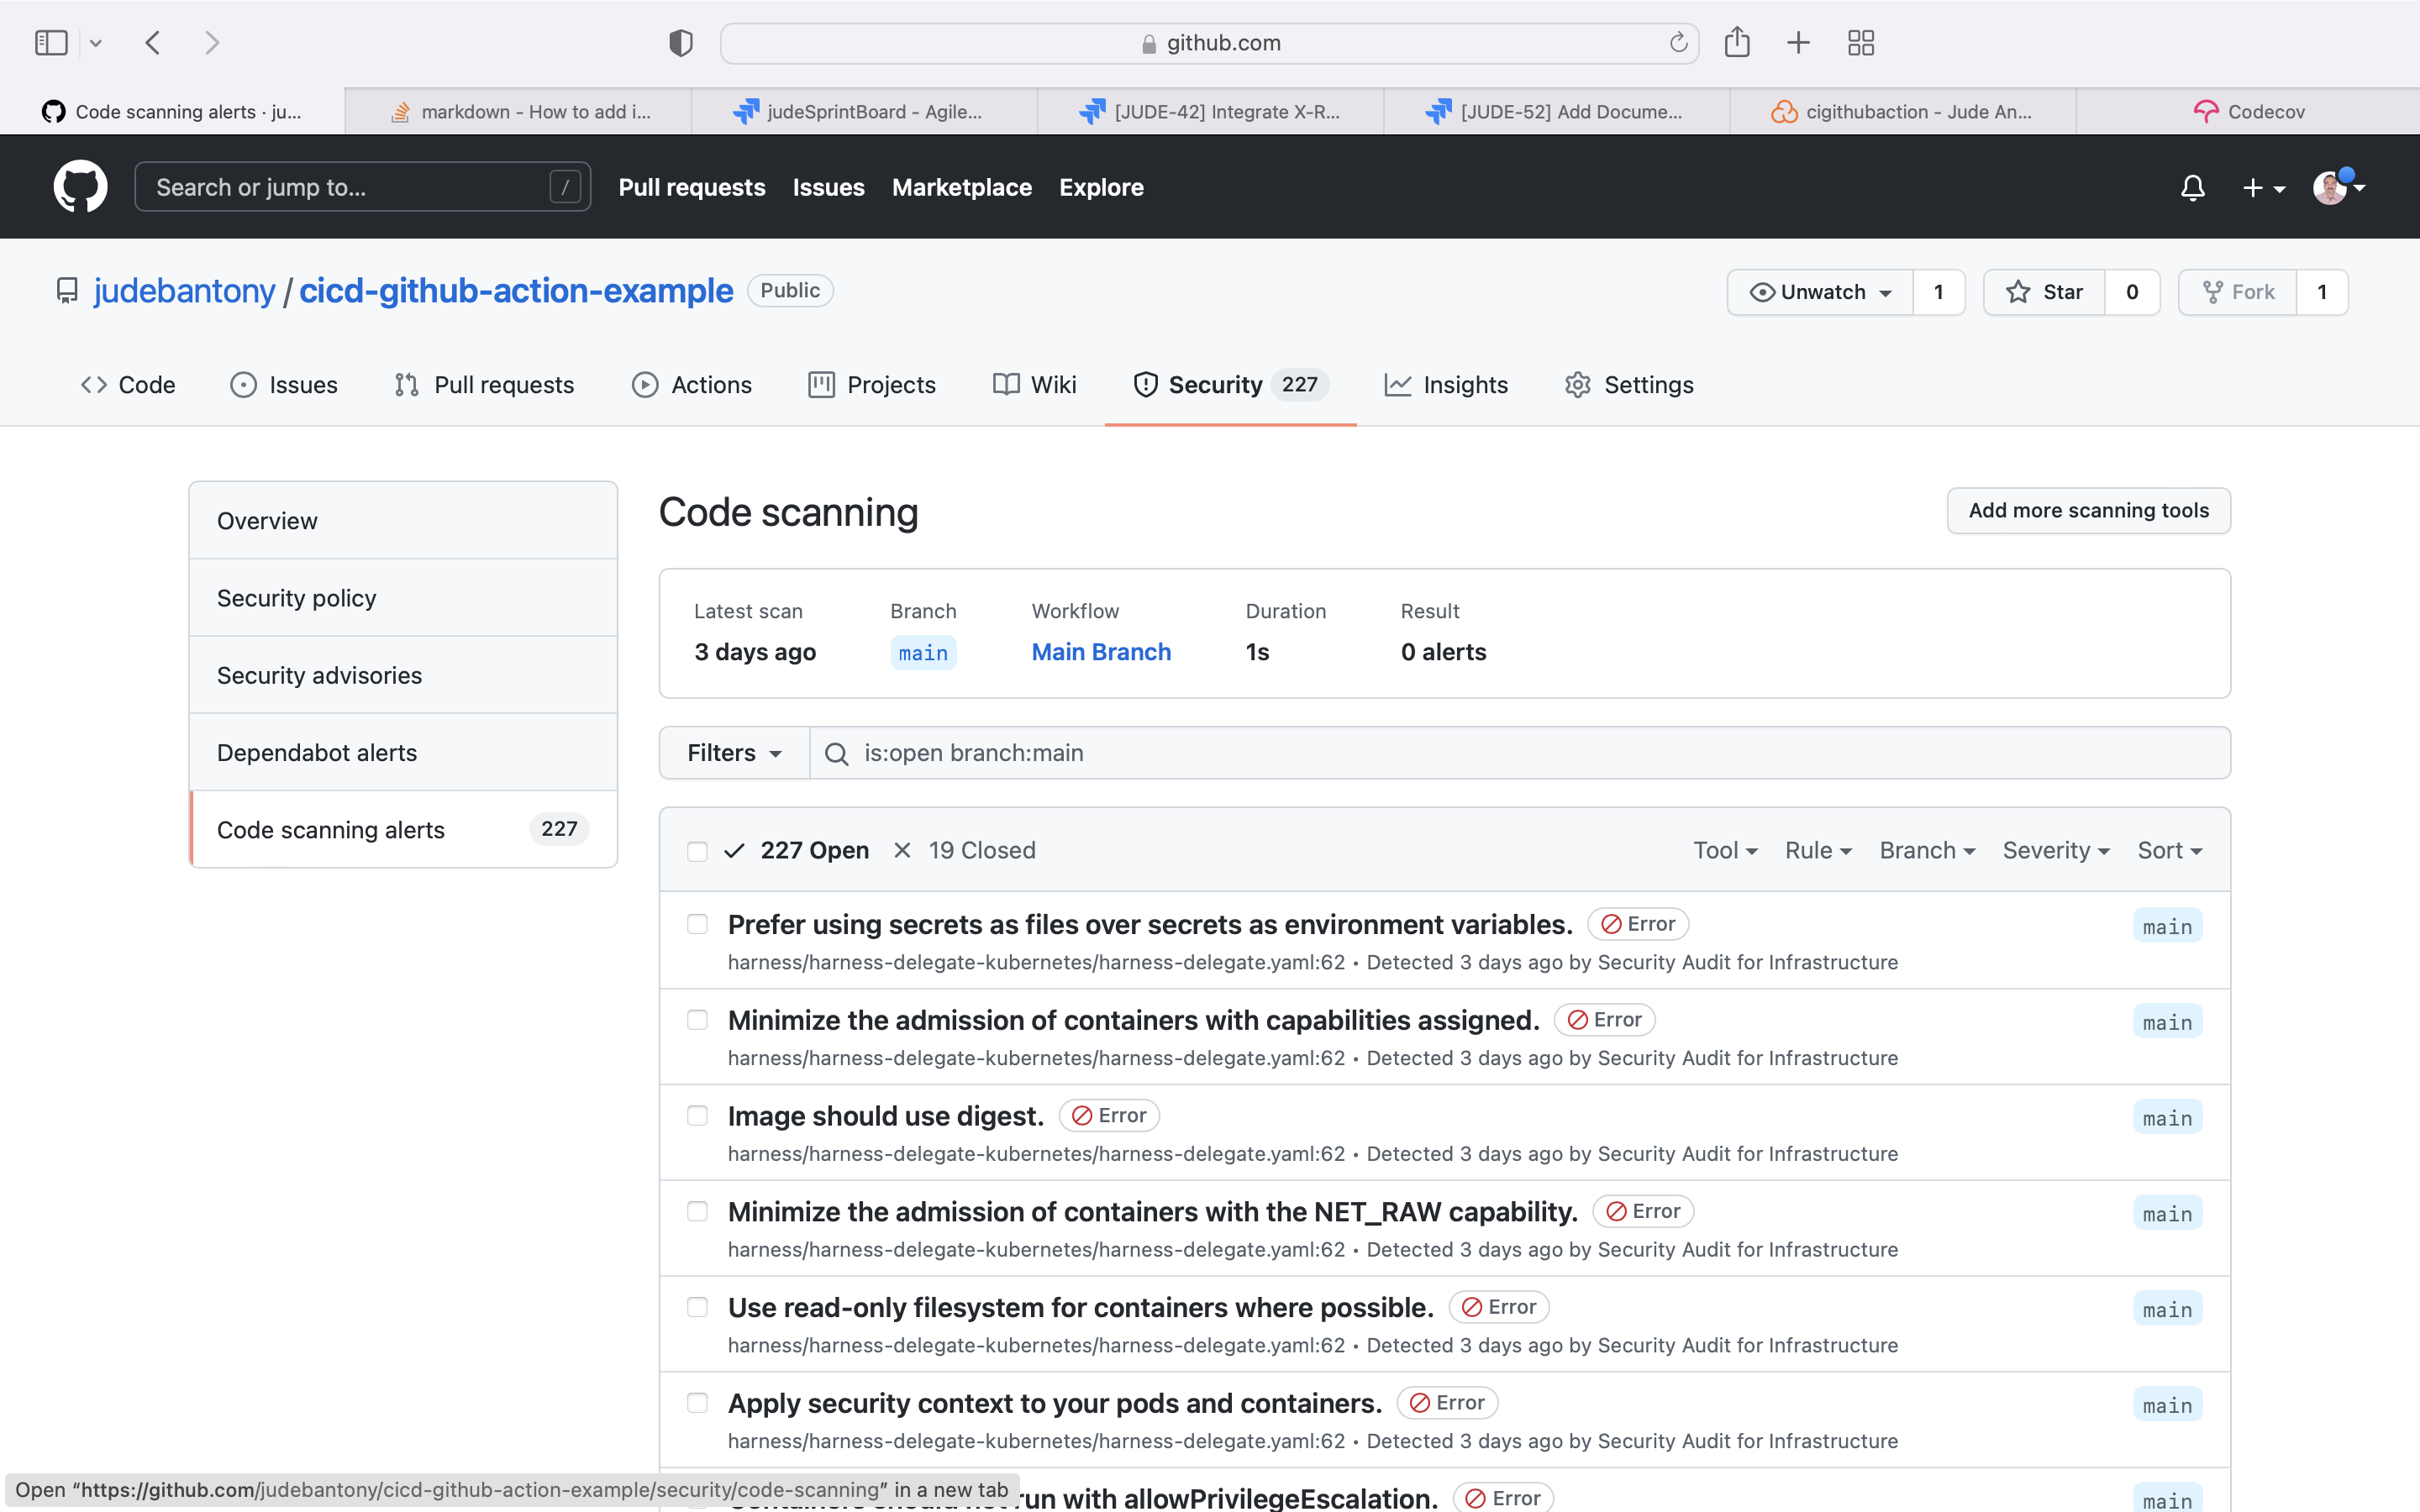The width and height of the screenshot is (2420, 1512).
Task: Open the Safari tab overview grid
Action: (1860, 43)
